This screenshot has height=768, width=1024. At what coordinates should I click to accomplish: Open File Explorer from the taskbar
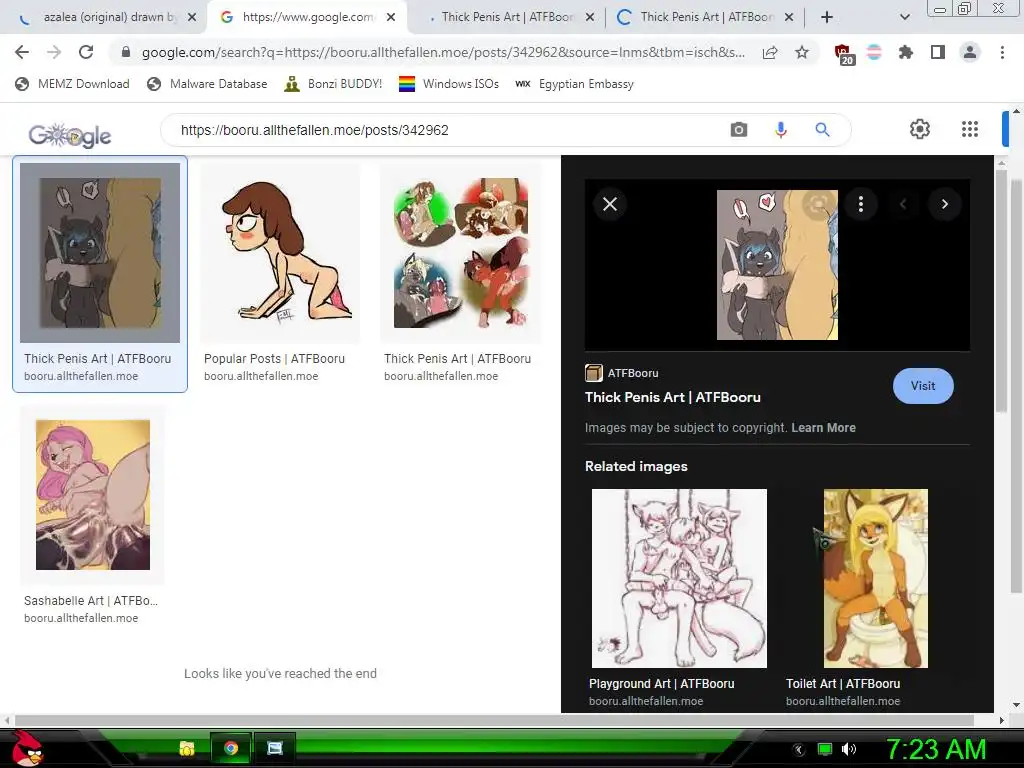point(187,748)
